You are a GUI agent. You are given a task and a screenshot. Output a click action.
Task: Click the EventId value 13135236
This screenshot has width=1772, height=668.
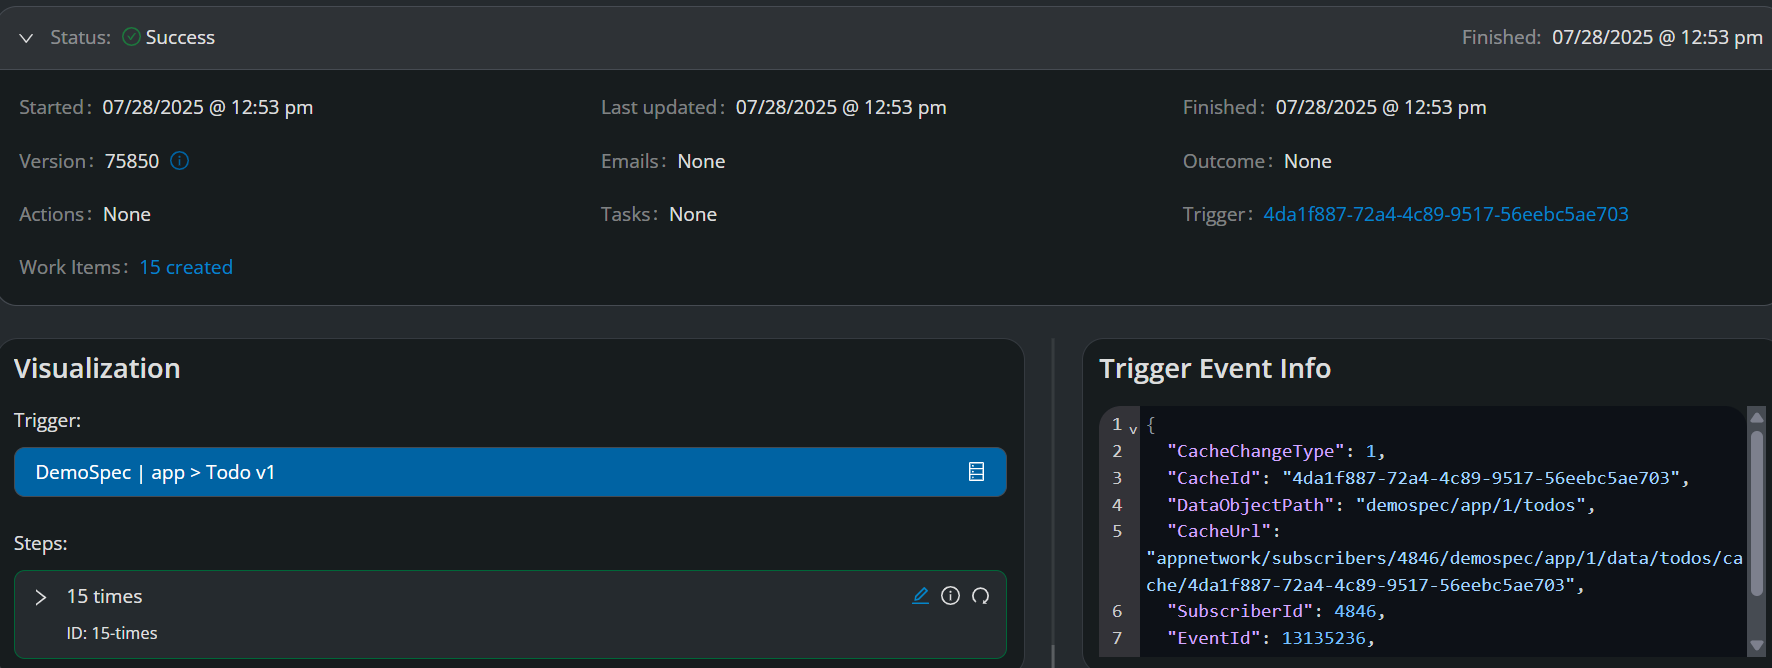point(1323,638)
